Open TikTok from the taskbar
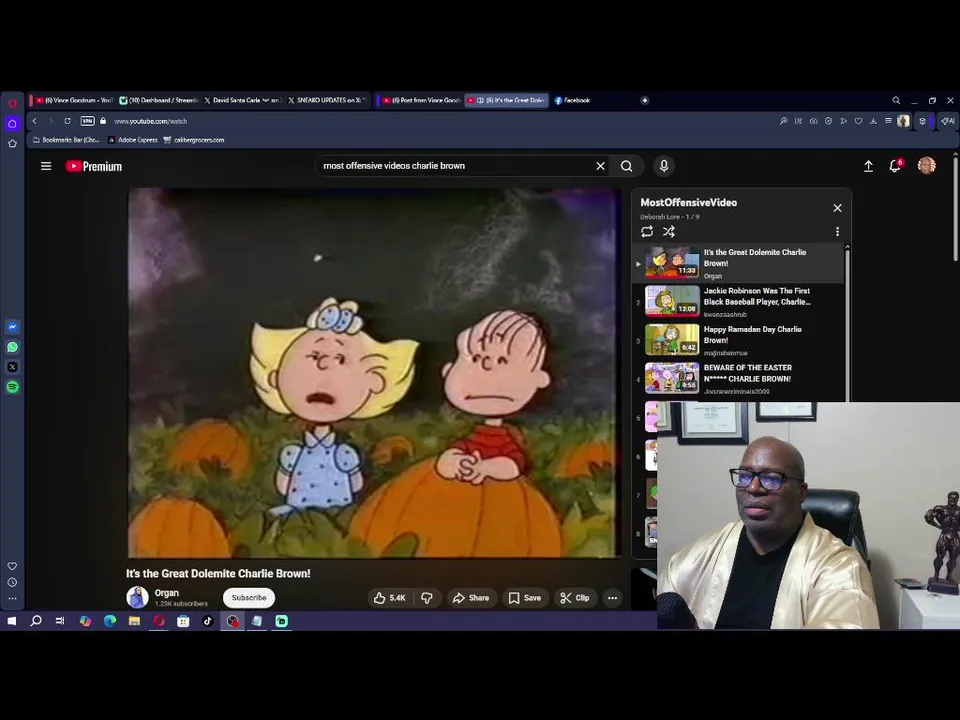960x720 pixels. [x=208, y=621]
